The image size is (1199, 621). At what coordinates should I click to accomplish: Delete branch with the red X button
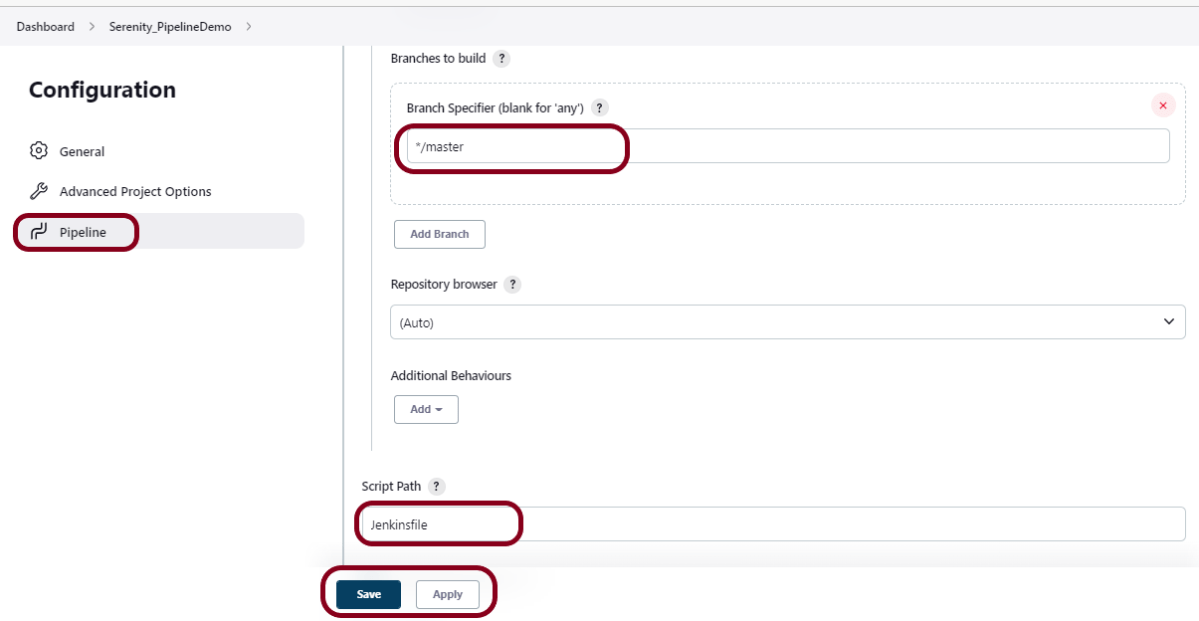(1162, 106)
